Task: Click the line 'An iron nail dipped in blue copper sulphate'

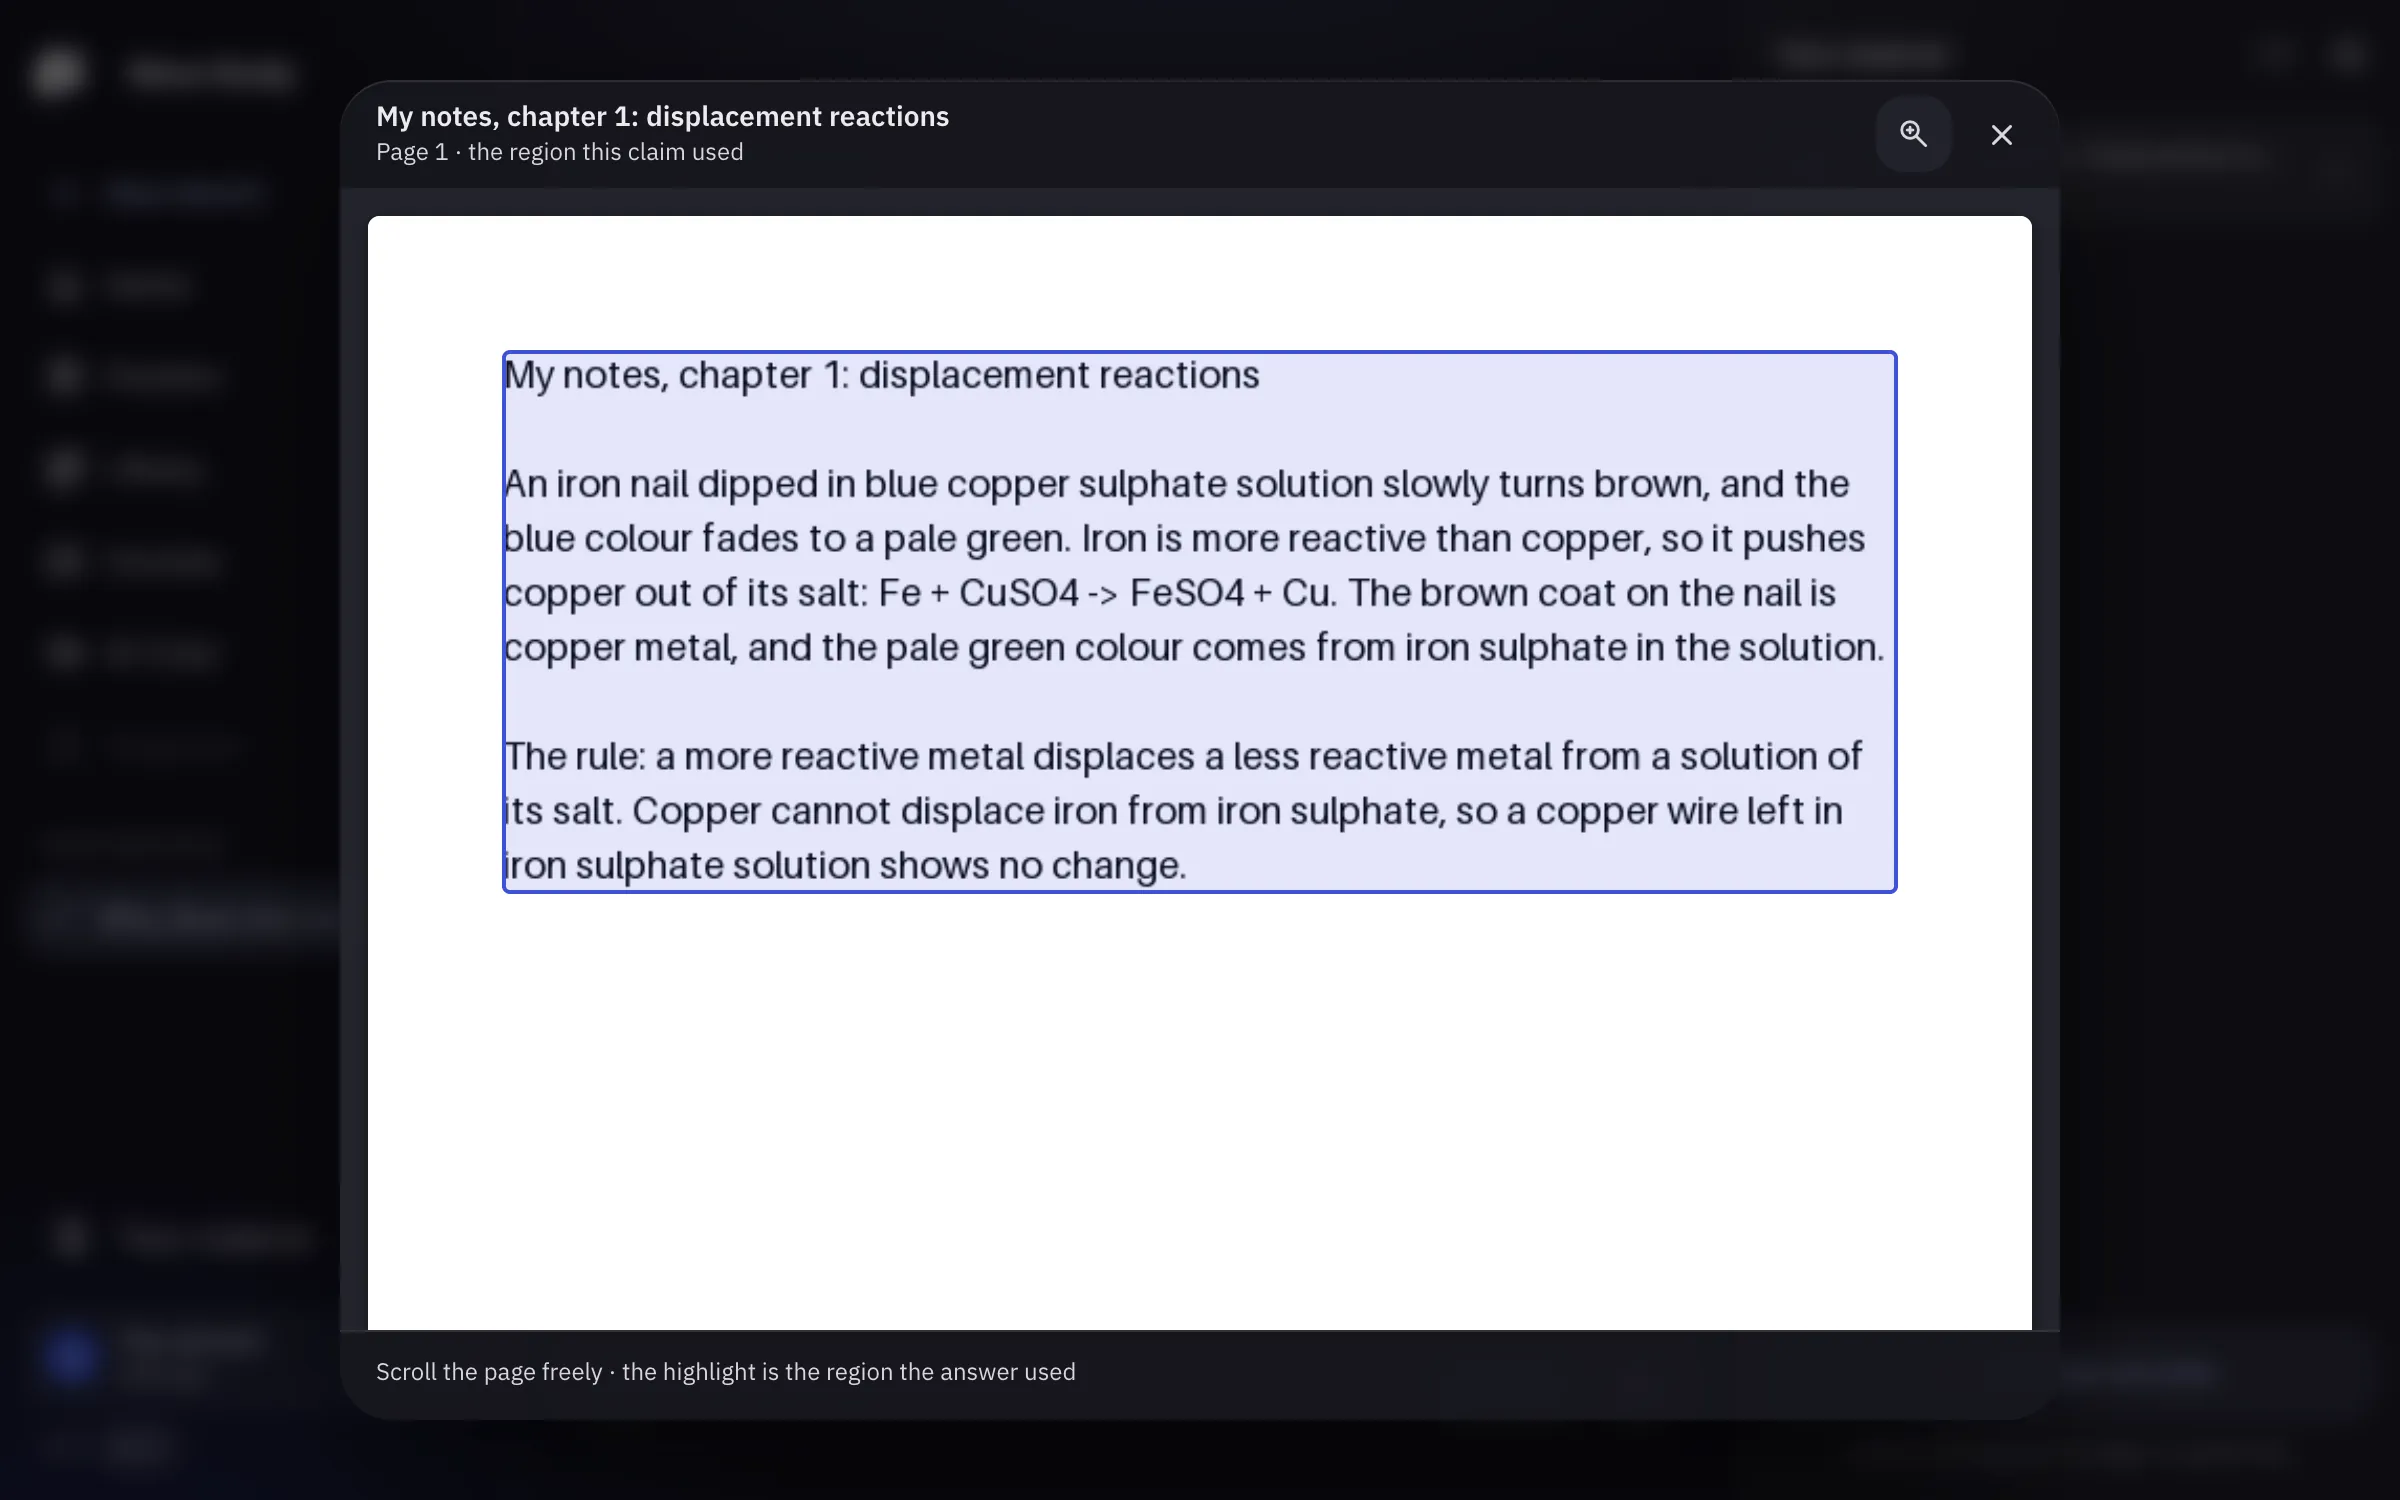Action: click(1176, 484)
